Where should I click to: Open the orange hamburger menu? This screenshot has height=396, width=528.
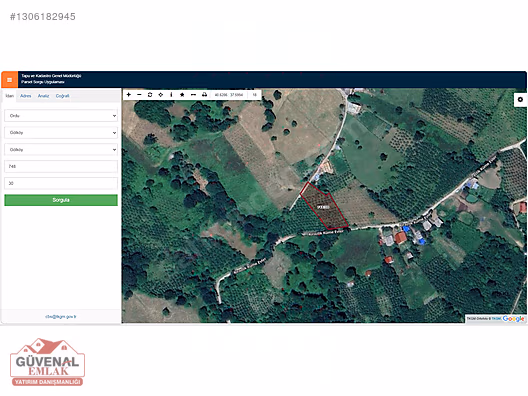tap(9, 80)
